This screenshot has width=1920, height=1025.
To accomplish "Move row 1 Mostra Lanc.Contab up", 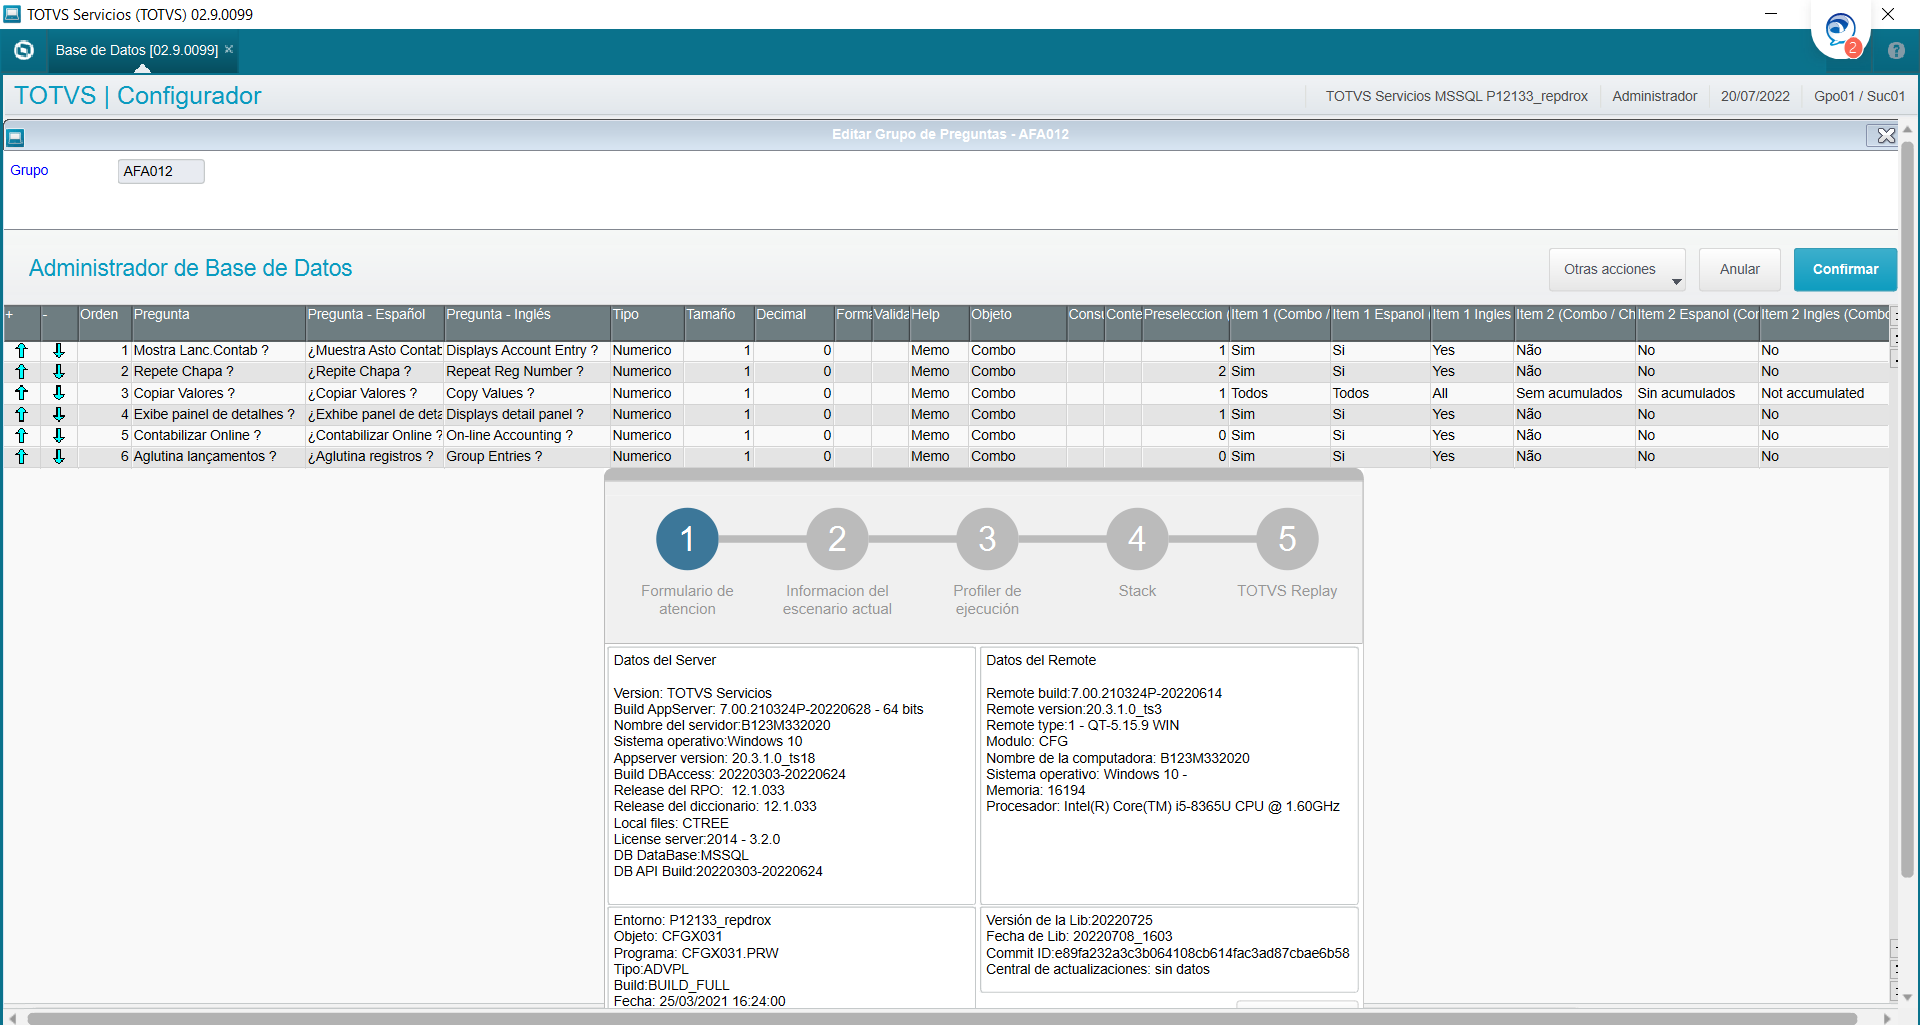I will pyautogui.click(x=21, y=351).
